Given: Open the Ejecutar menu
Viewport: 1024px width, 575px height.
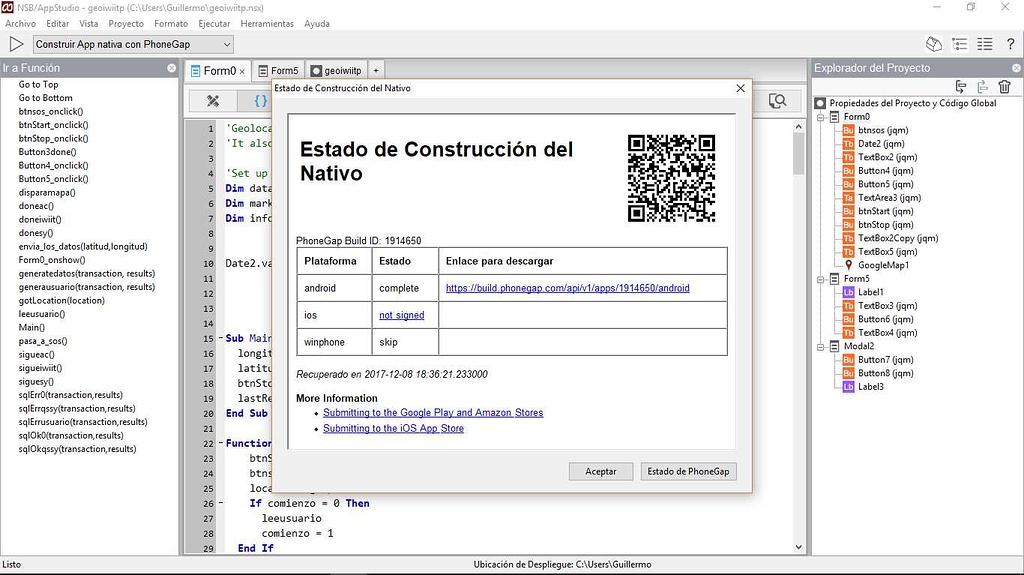Looking at the screenshot, I should tap(214, 24).
